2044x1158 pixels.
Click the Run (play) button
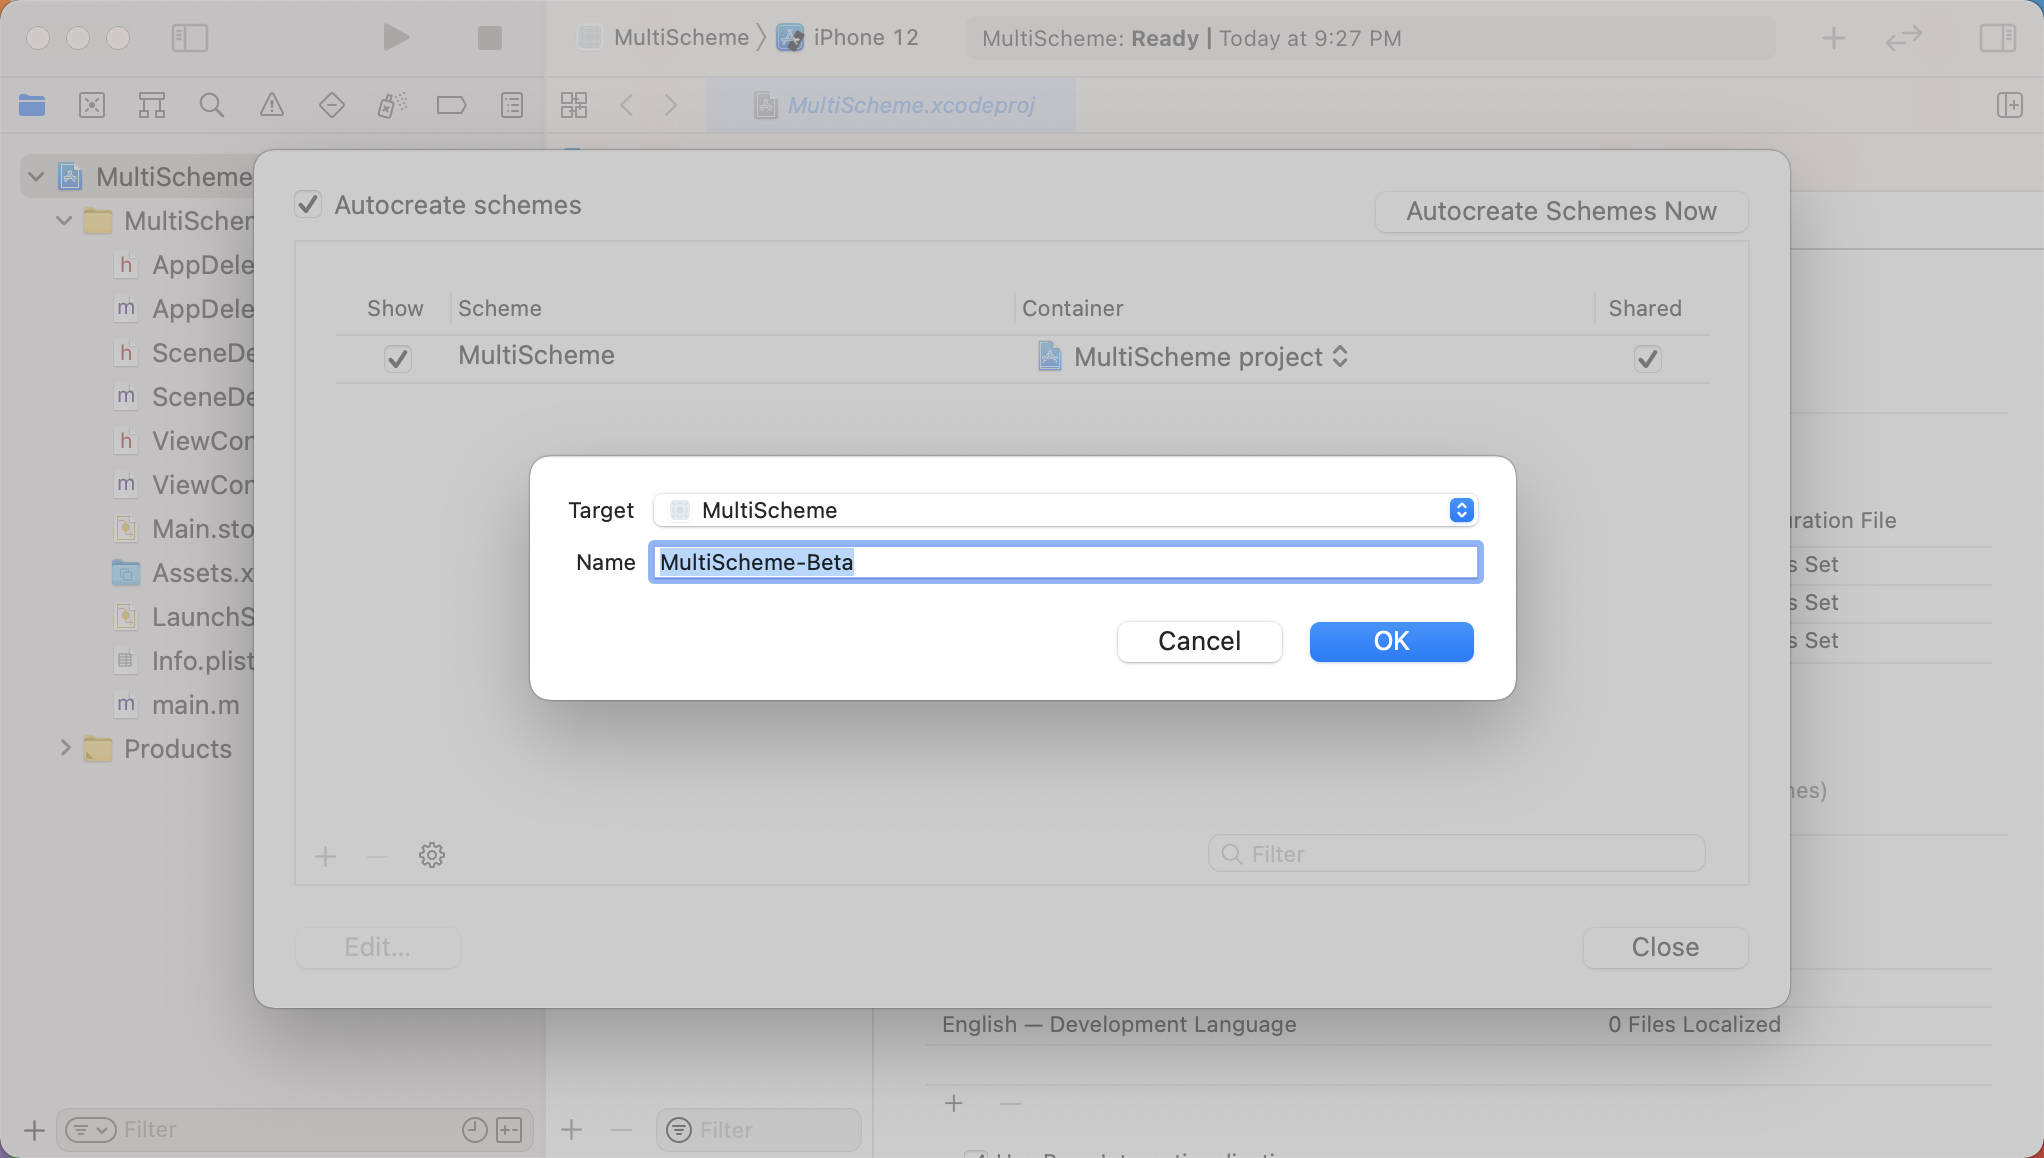(396, 38)
